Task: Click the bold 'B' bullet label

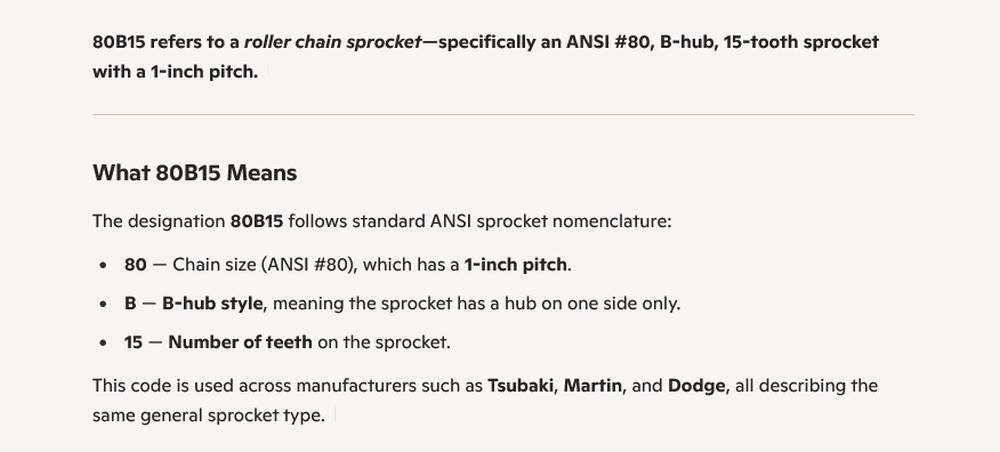Action: point(130,303)
